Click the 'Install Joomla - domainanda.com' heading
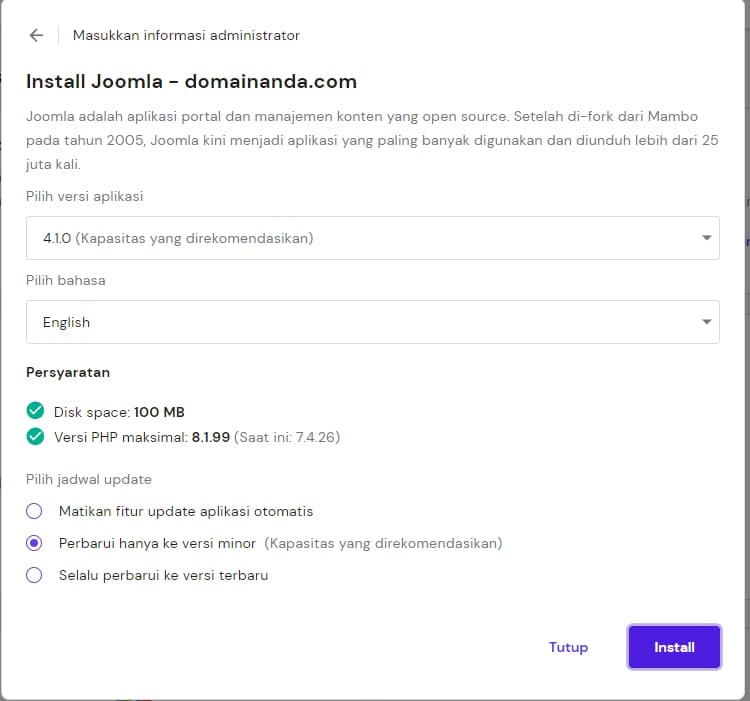Viewport: 750px width, 701px height. pyautogui.click(x=191, y=82)
